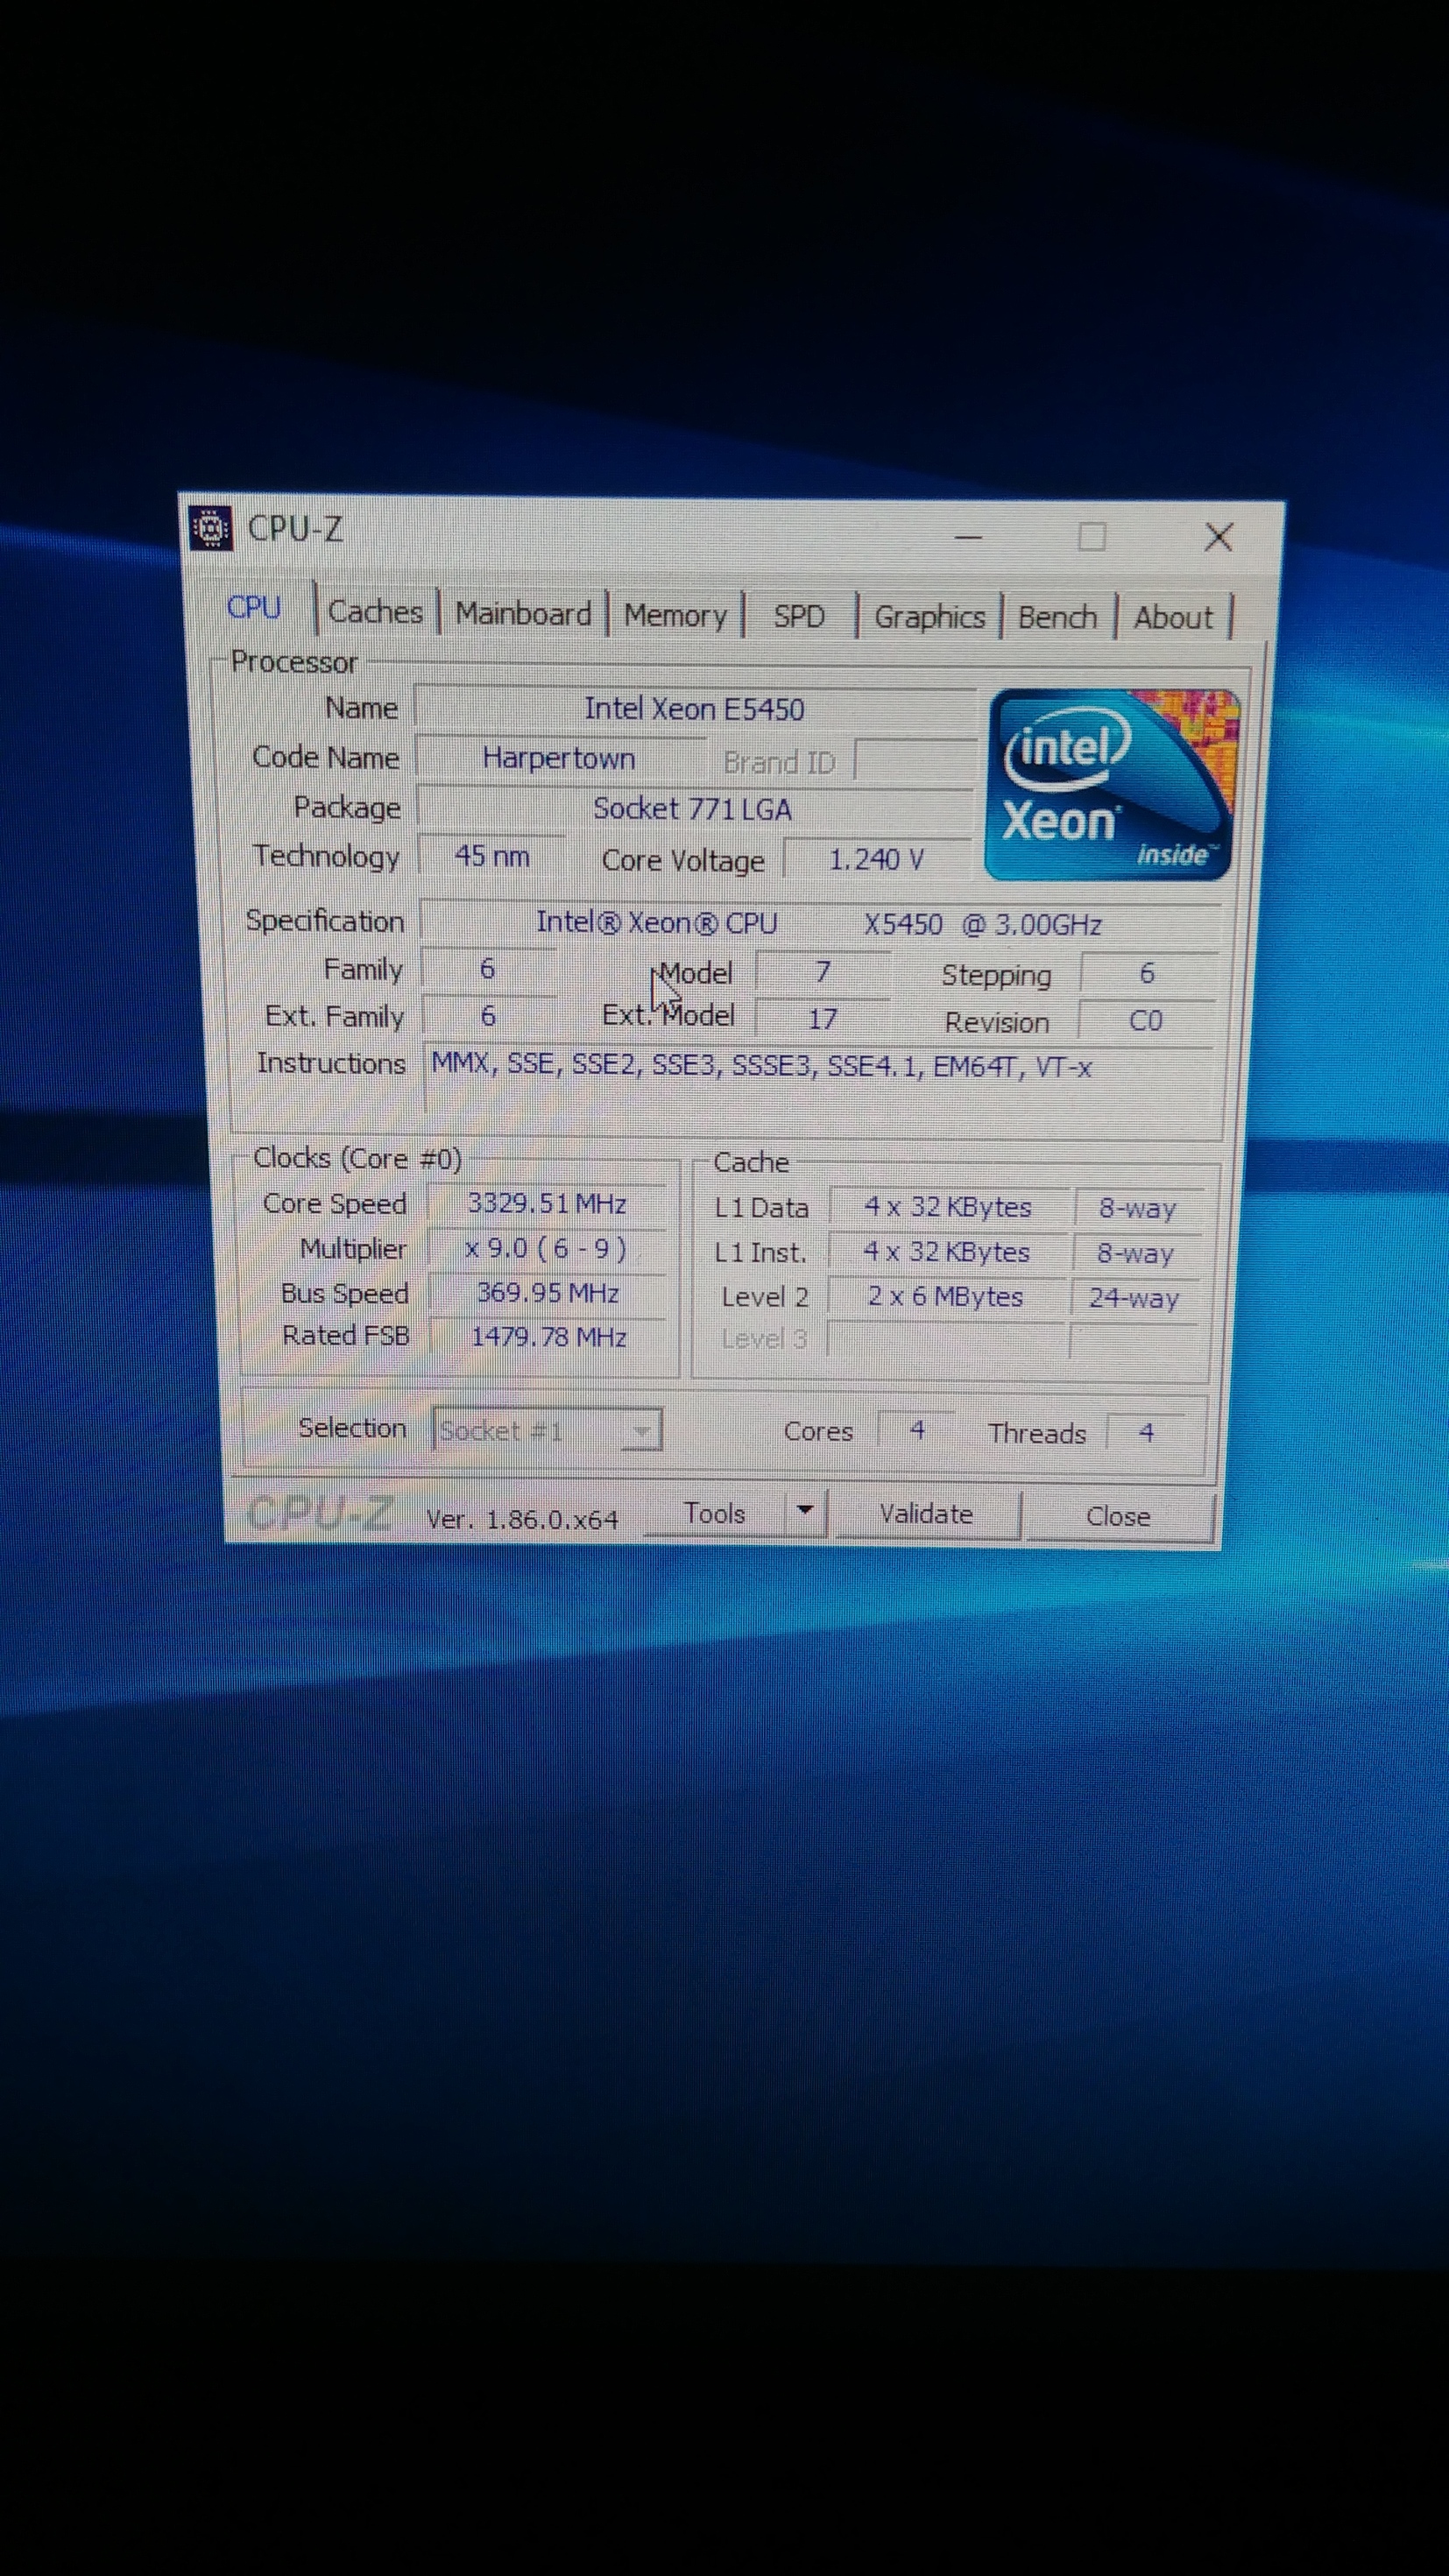Viewport: 1449px width, 2576px height.
Task: Click the Model value 7
Action: [823, 971]
